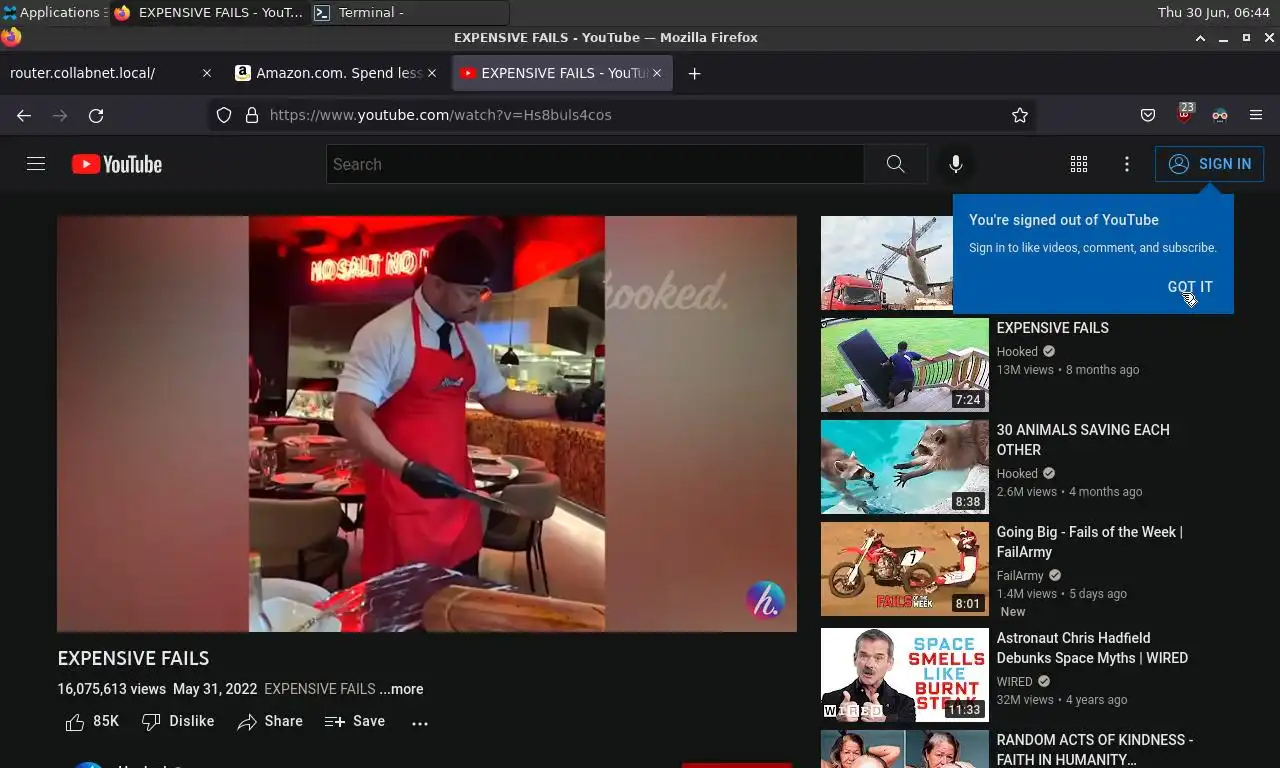Screen dimensions: 1280x768
Task: Expand the description with ...more
Action: [401, 689]
